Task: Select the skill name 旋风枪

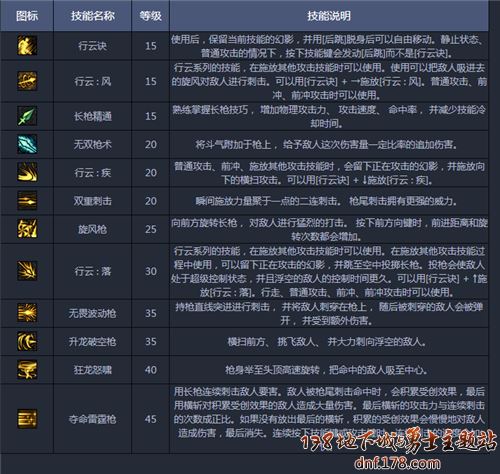Action: coord(92,229)
